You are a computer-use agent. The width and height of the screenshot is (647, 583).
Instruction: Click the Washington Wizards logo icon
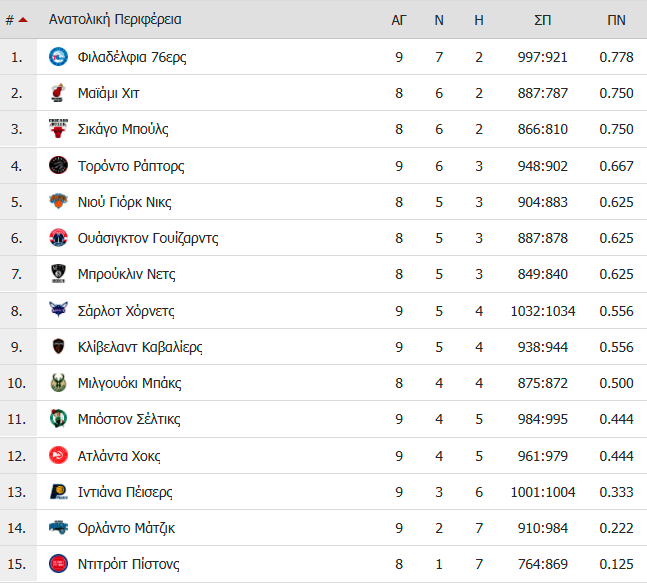point(58,238)
